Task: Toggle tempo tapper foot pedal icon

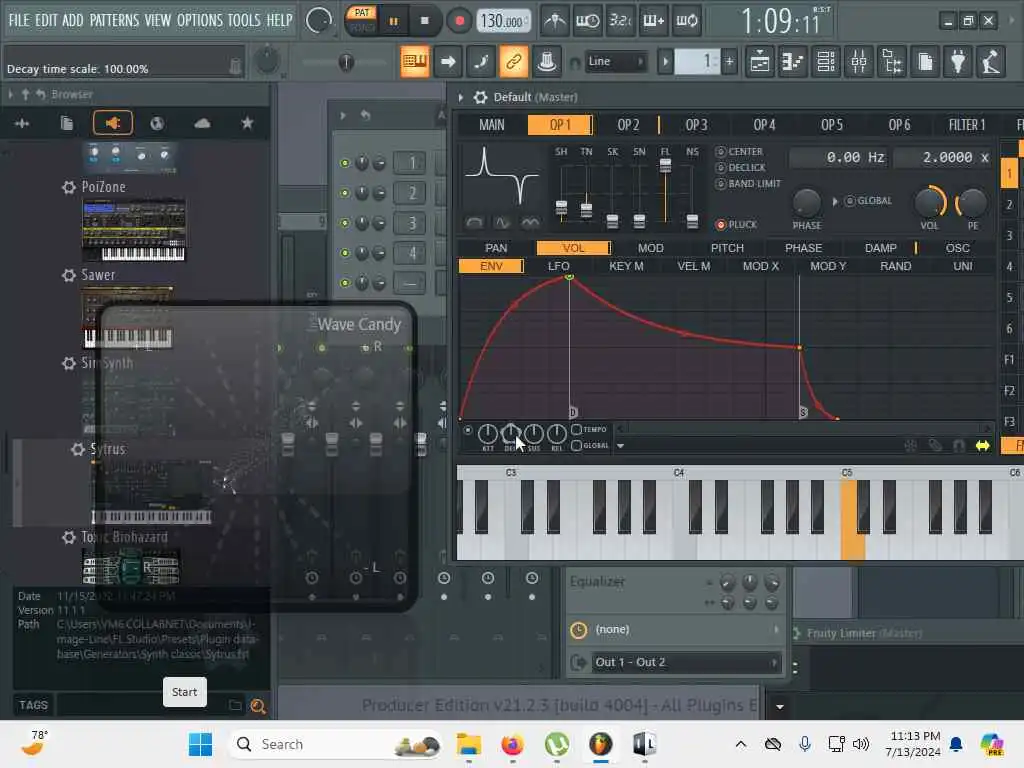Action: [991, 62]
